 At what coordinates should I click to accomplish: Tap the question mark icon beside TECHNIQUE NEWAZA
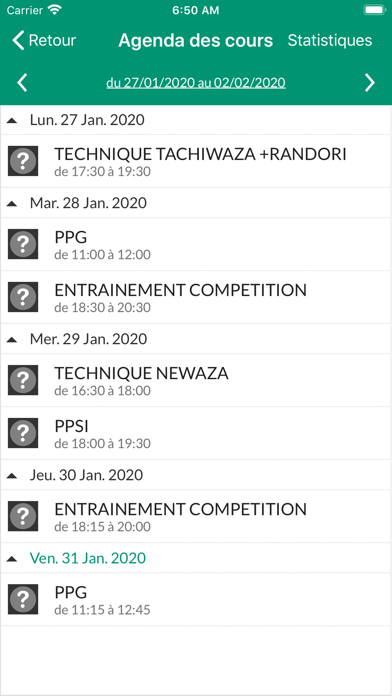coord(23,380)
